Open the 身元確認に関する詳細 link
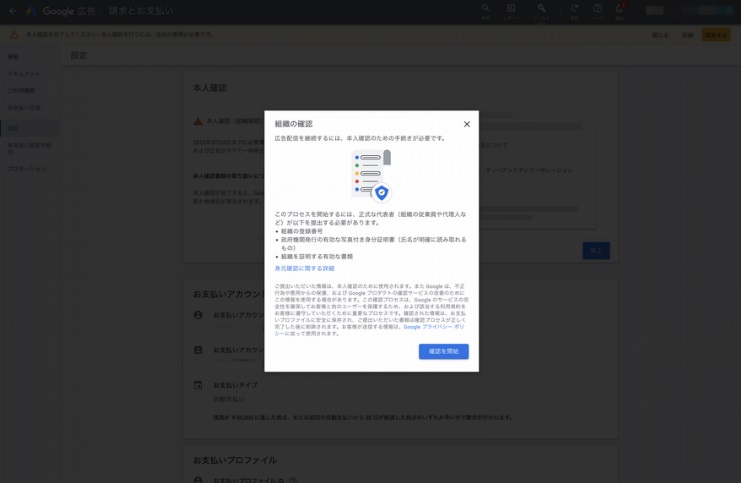Screen dimensions: 741x483 [304, 268]
